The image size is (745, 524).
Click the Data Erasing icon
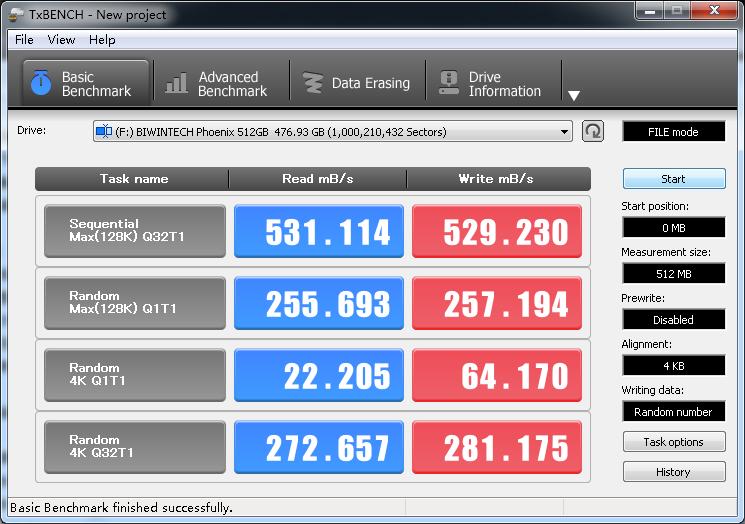click(313, 84)
